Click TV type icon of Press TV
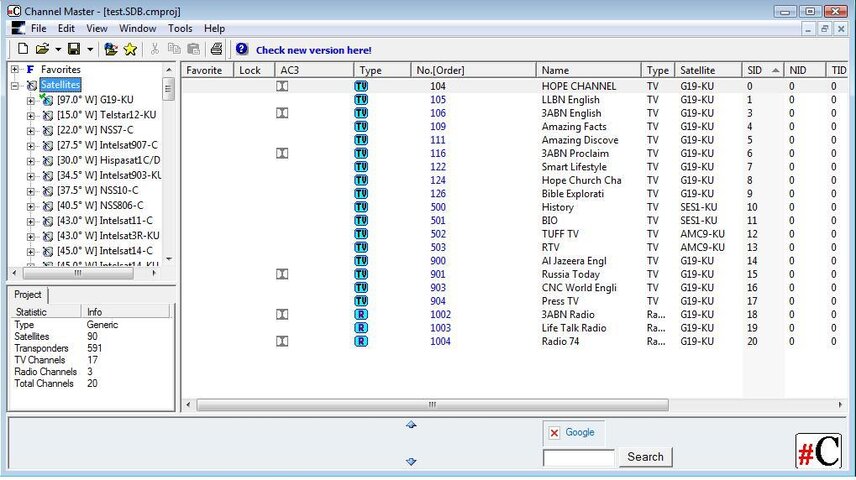The image size is (856, 480). coord(361,301)
